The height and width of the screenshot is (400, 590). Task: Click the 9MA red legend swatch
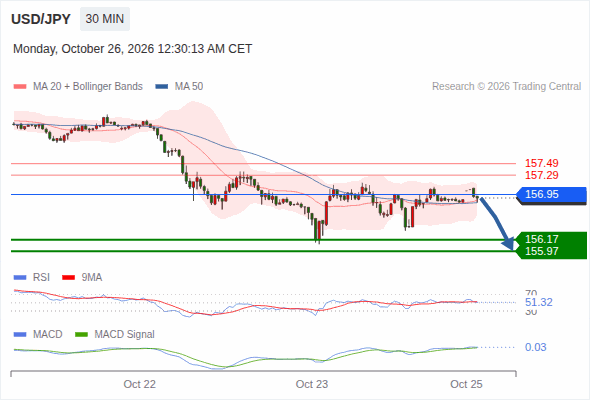68,278
